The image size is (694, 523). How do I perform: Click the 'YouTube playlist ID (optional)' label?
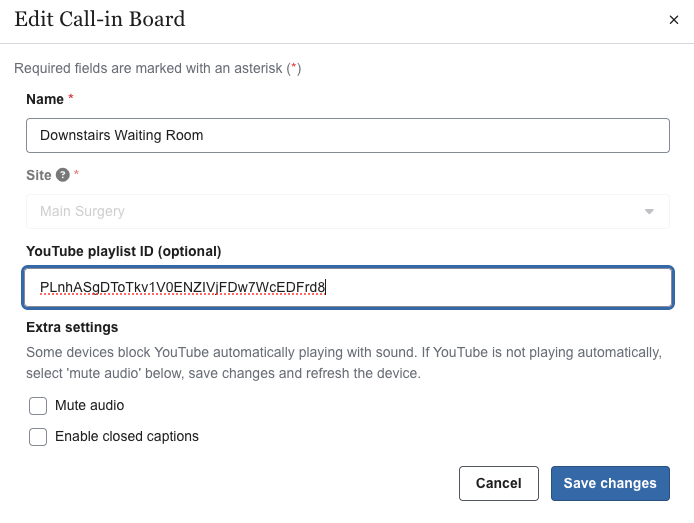(123, 251)
